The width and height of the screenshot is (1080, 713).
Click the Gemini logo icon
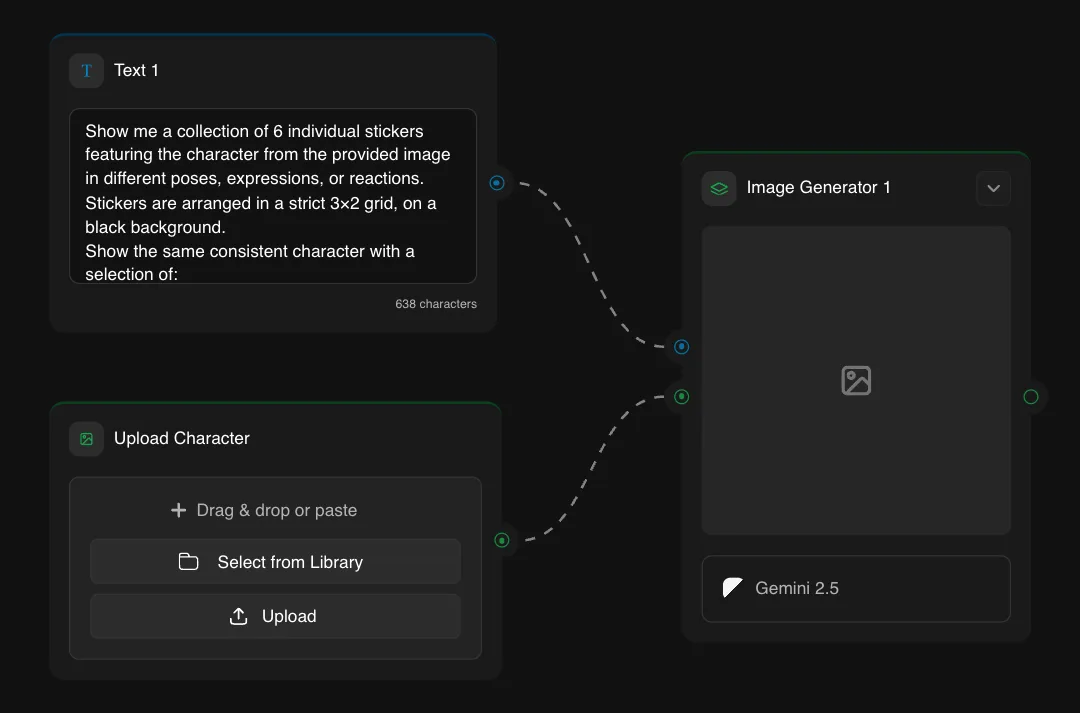733,588
